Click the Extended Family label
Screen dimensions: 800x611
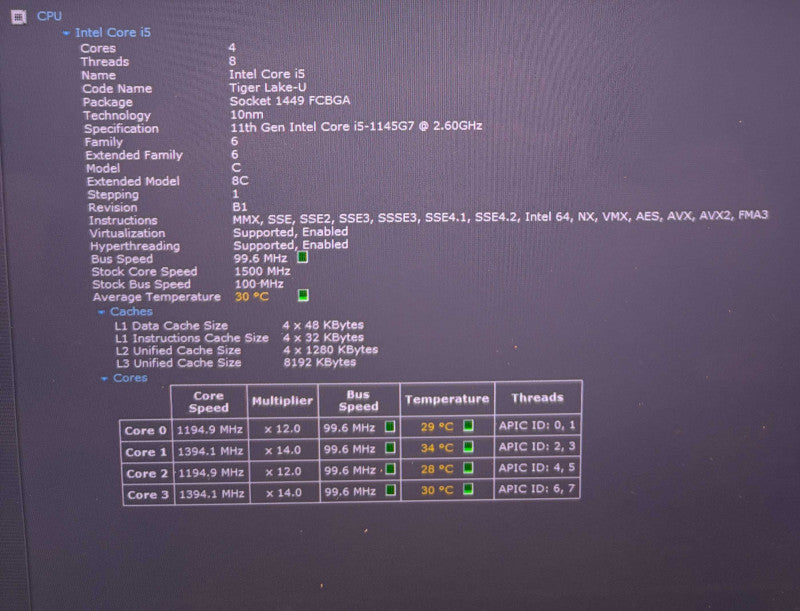tap(134, 155)
